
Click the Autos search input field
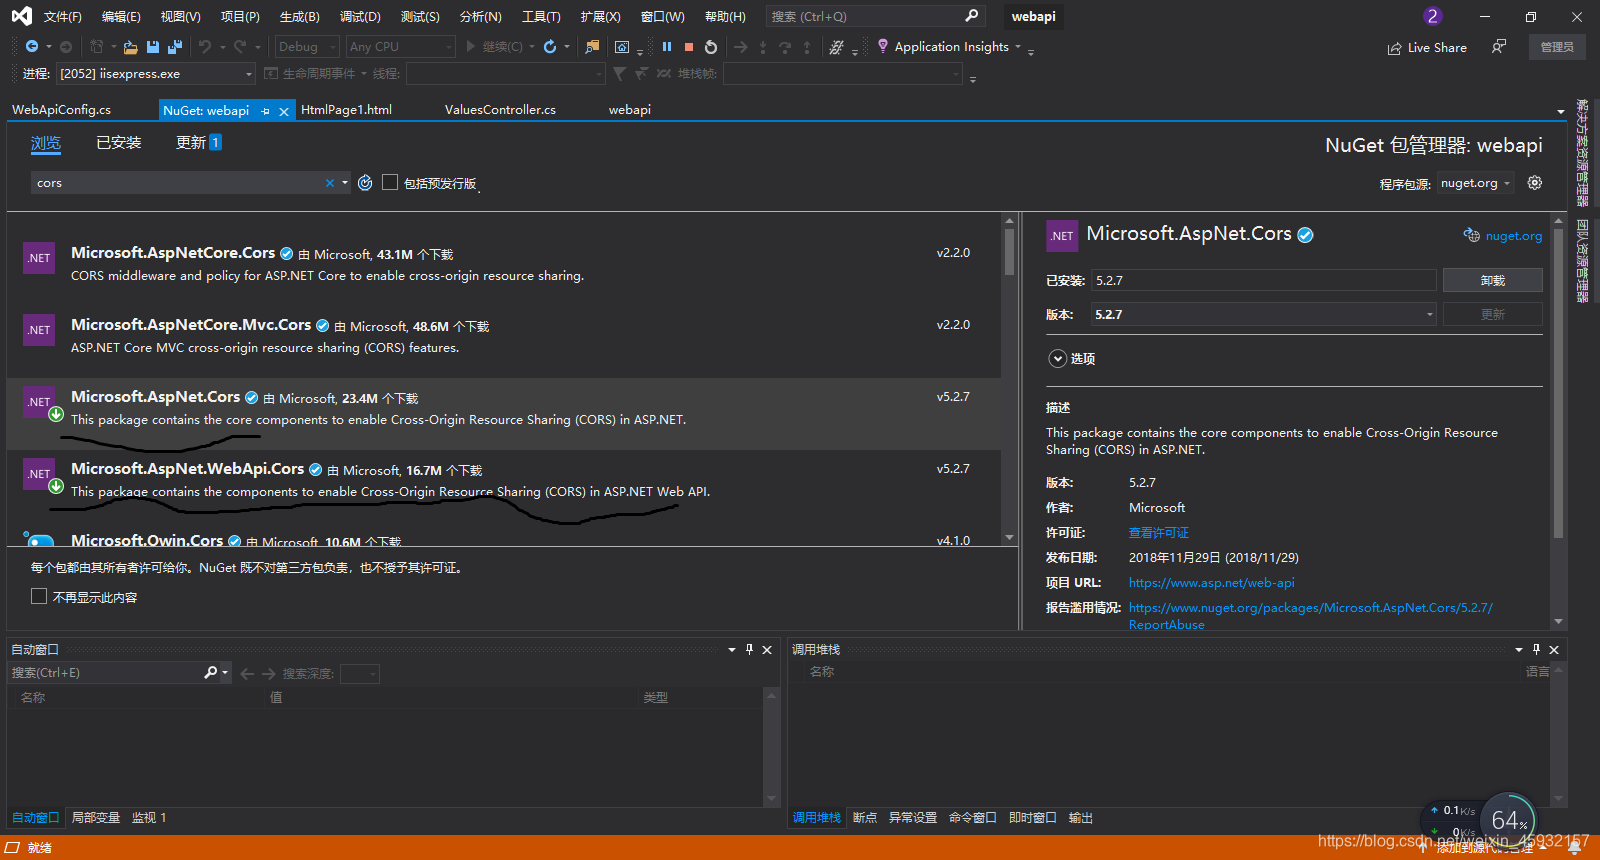pos(105,673)
